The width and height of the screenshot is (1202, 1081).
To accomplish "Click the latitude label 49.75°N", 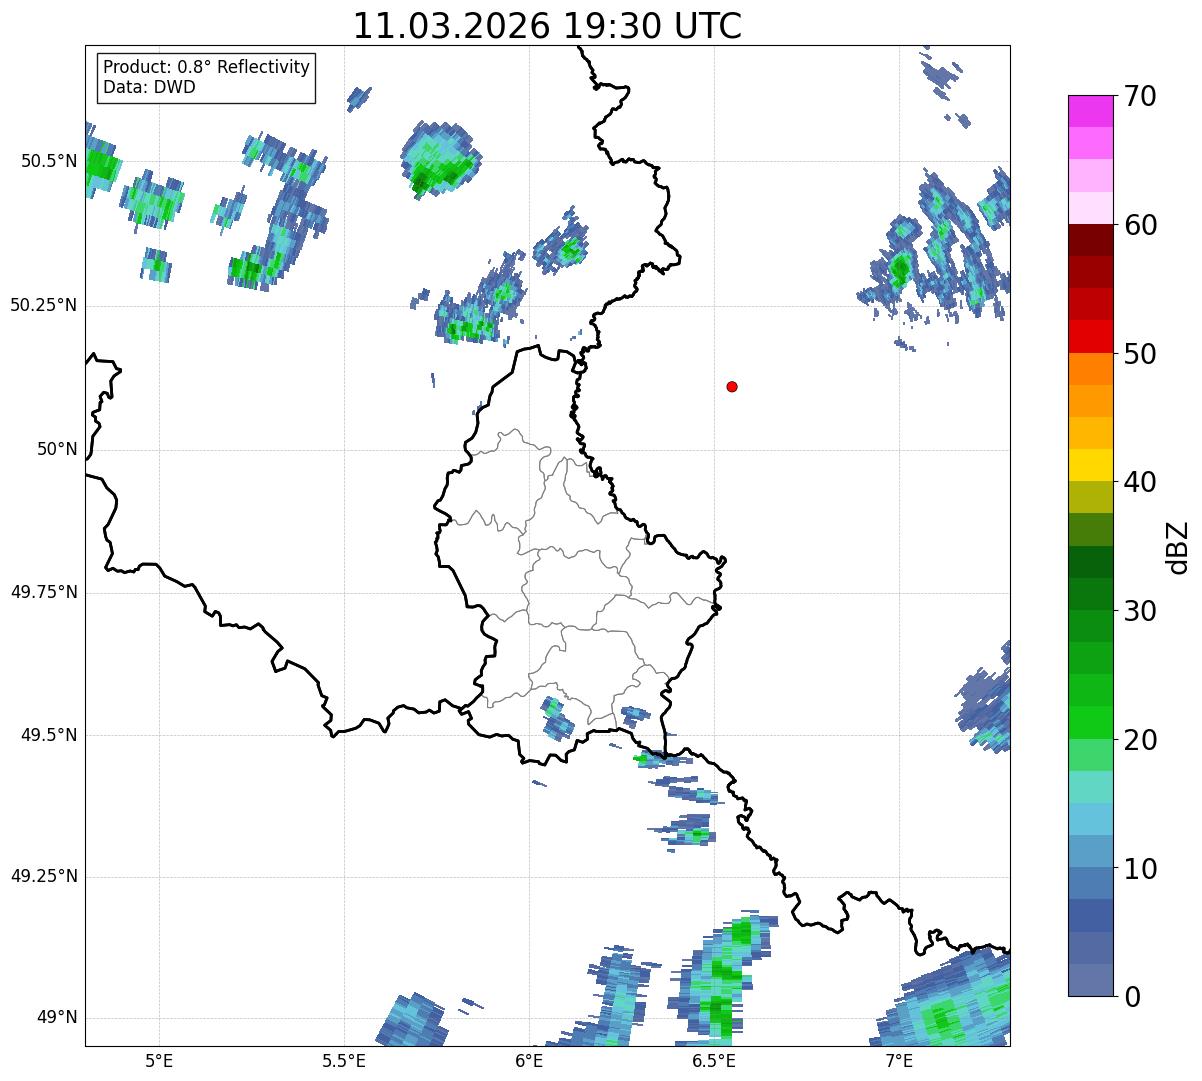I will [44, 592].
